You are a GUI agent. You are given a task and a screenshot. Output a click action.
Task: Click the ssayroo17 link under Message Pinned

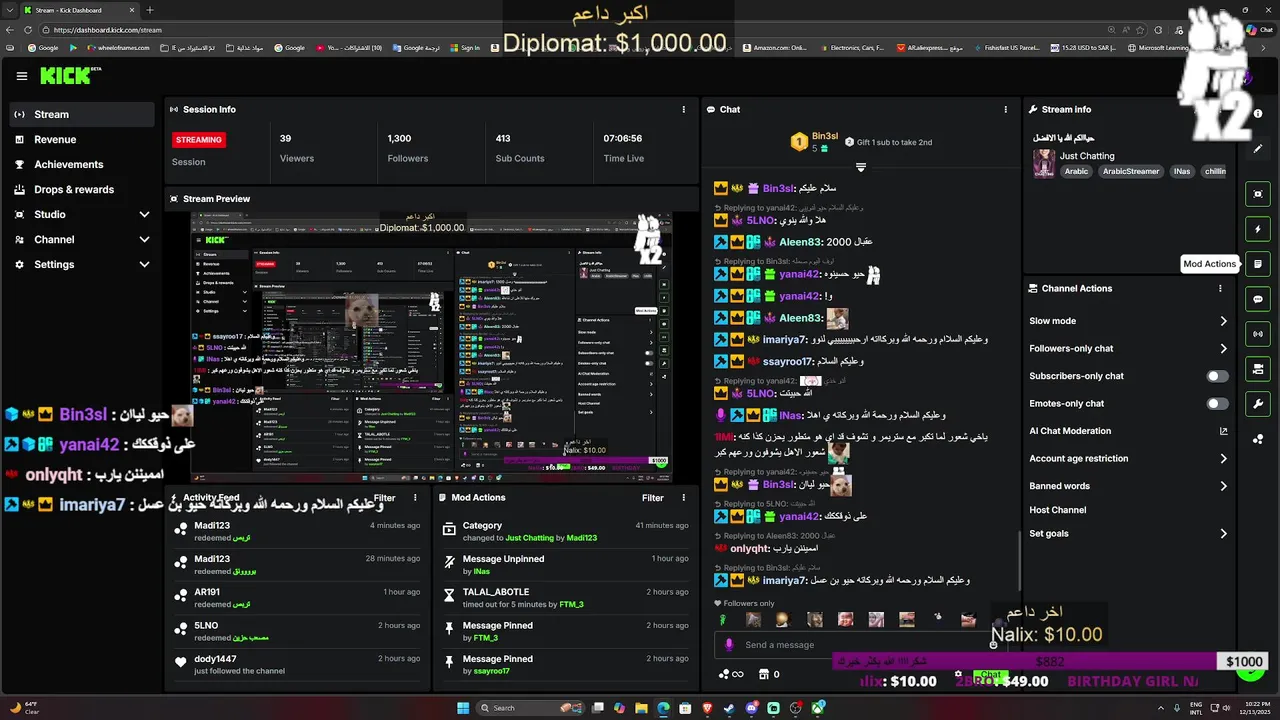tap(491, 671)
